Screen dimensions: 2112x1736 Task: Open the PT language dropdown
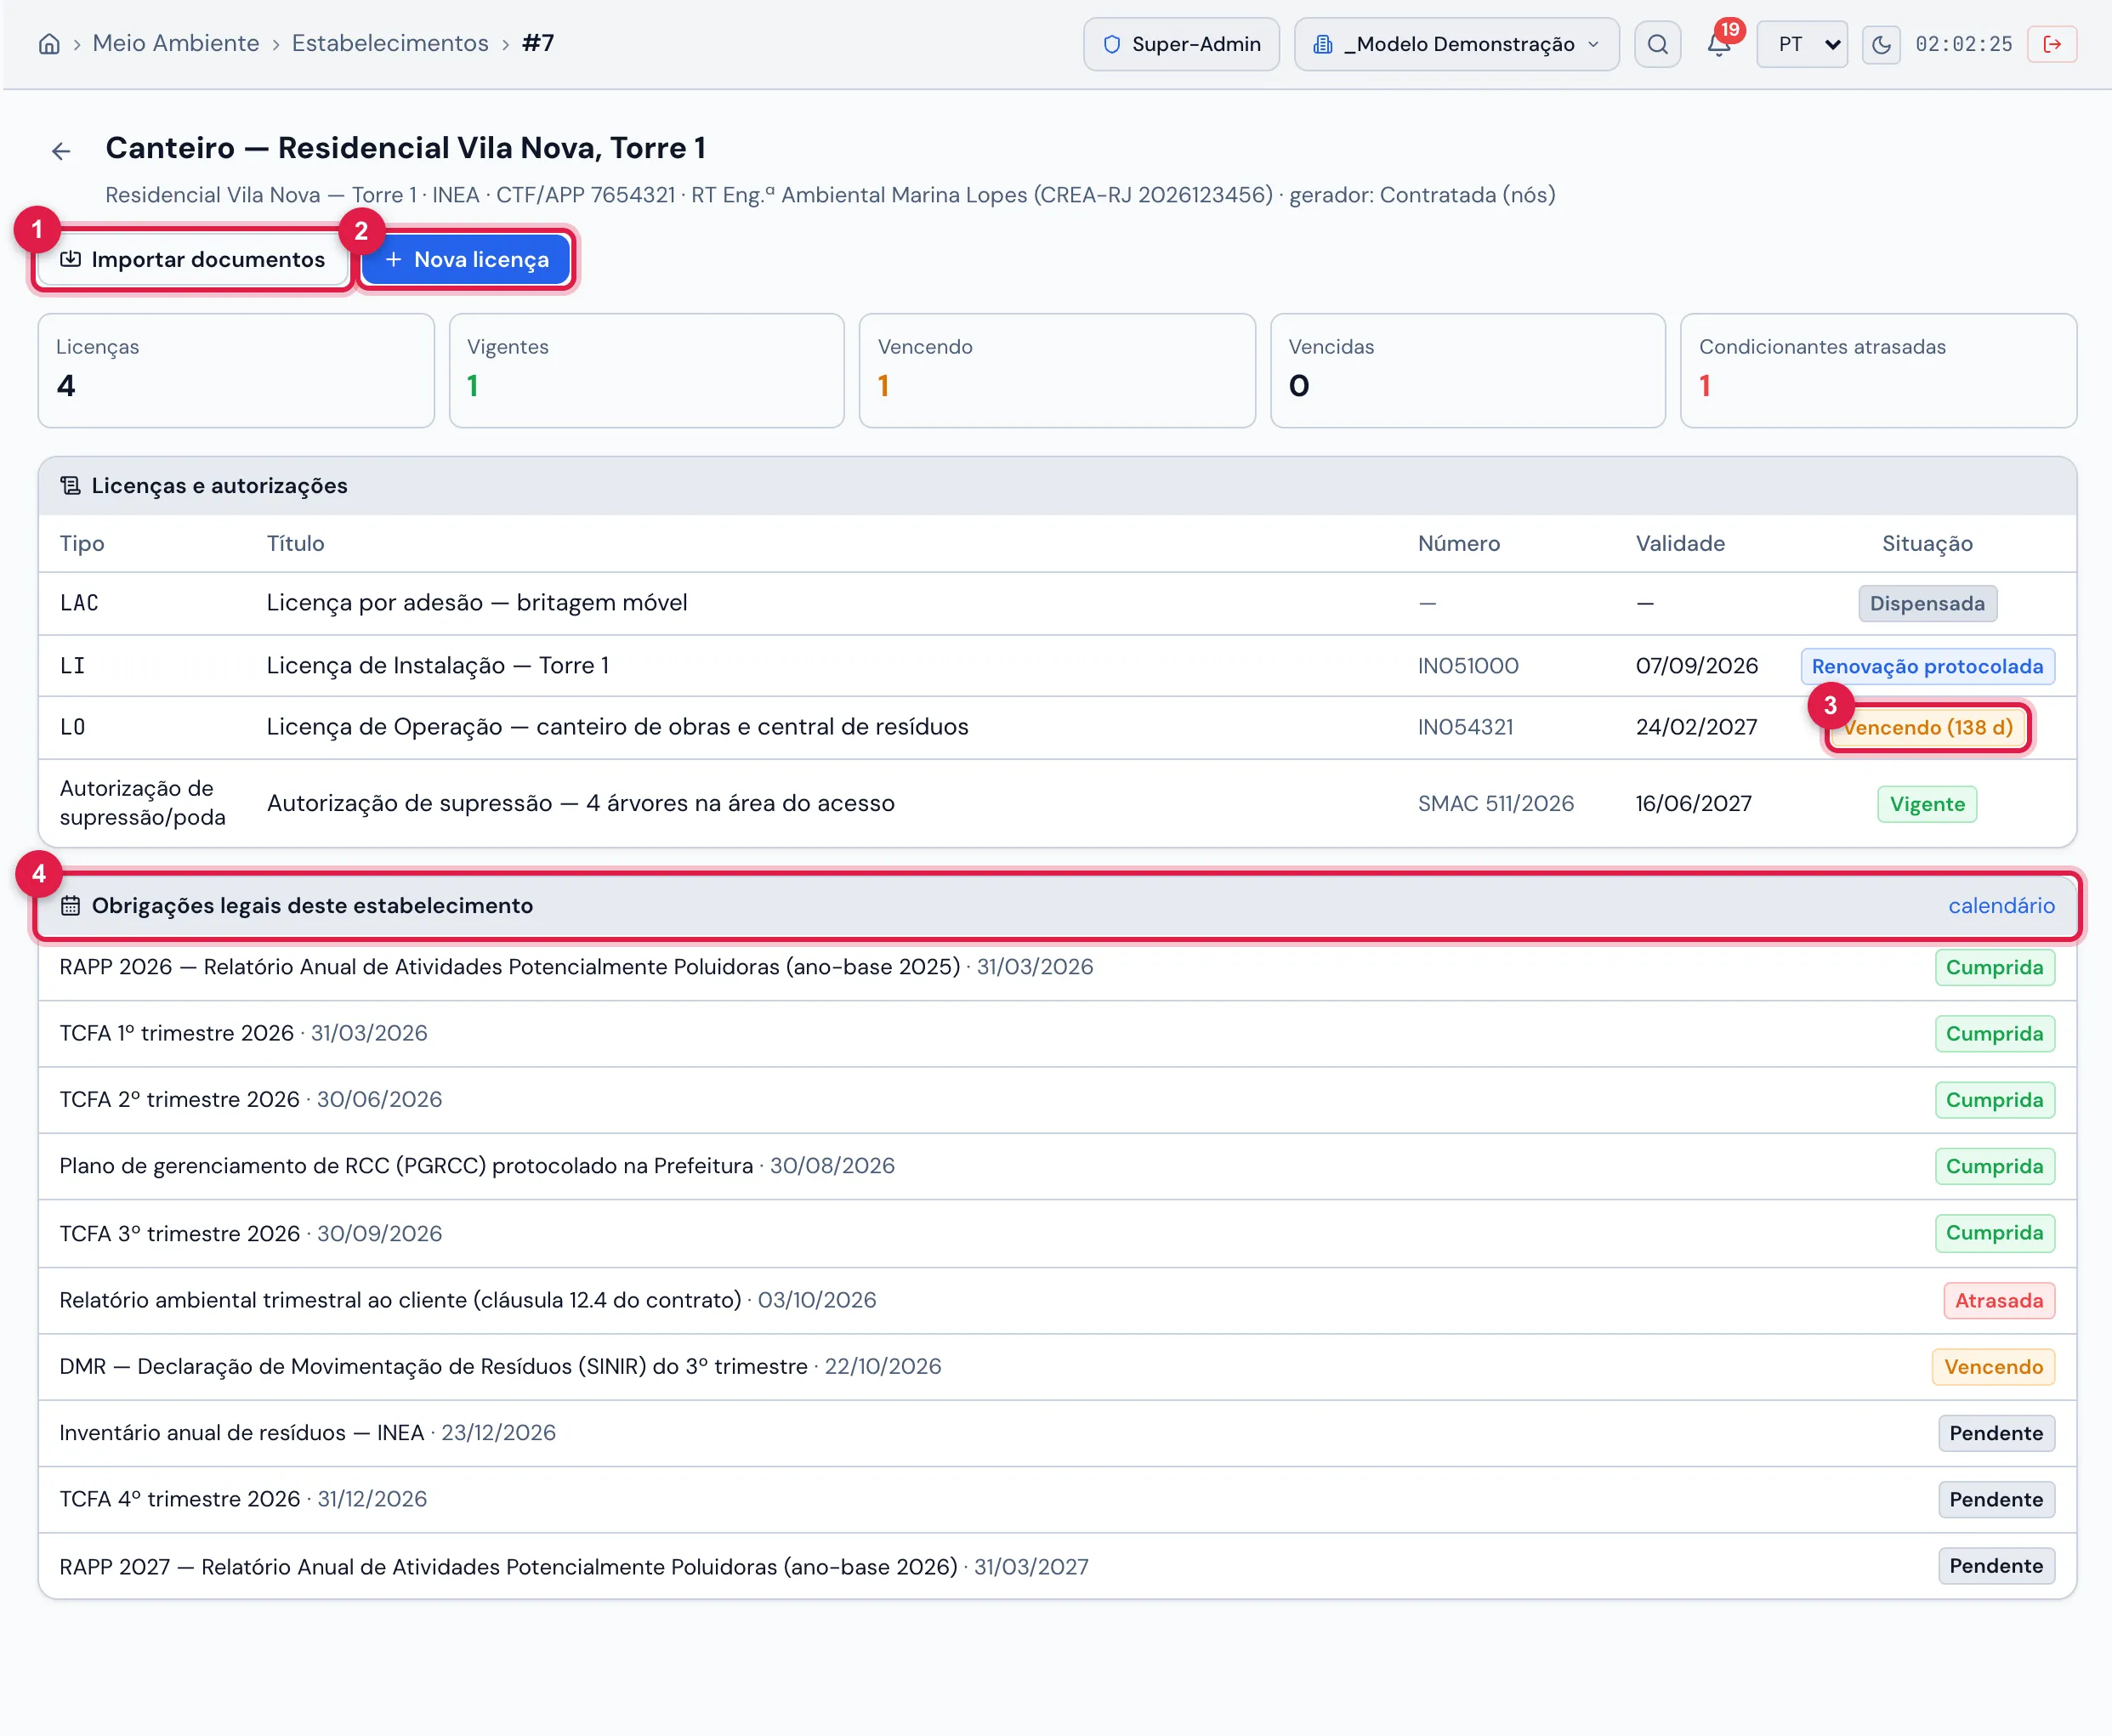1802,44
